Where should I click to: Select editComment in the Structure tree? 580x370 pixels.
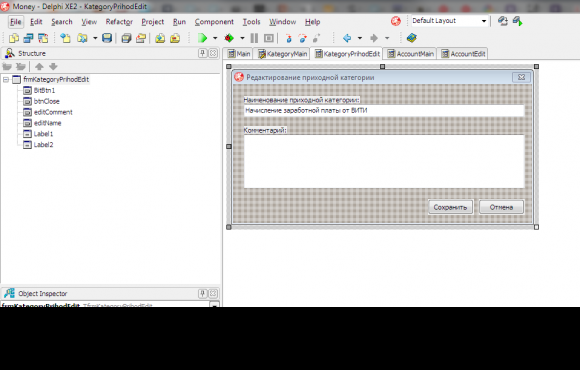53,112
